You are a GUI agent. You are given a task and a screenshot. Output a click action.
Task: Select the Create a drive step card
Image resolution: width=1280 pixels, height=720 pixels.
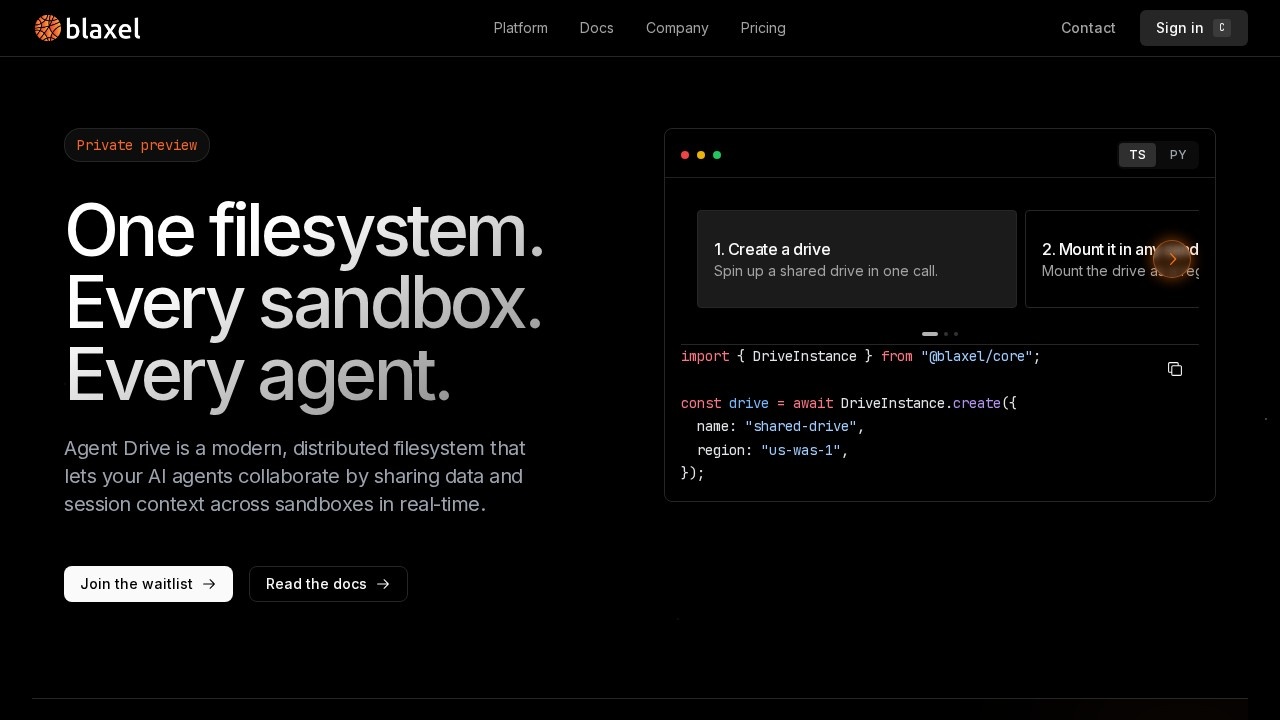click(x=857, y=259)
